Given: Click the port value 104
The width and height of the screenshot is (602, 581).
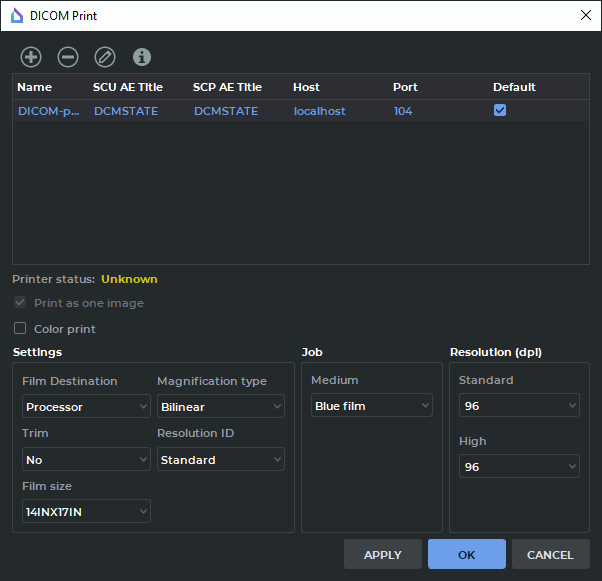Looking at the screenshot, I should 403,111.
